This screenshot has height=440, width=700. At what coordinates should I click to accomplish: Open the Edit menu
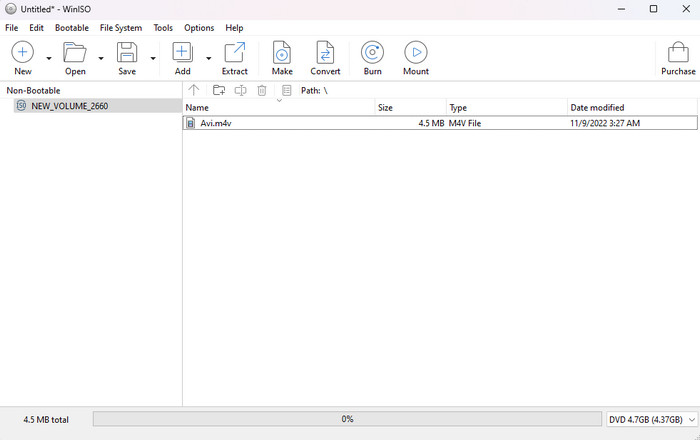(x=36, y=28)
